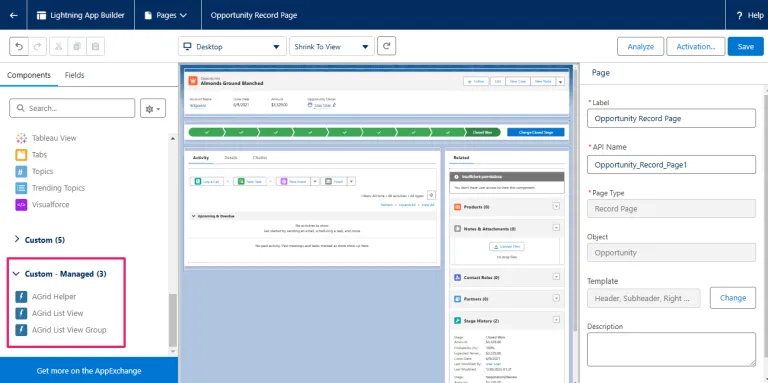Open the Notes & Attachments dropdown

pyautogui.click(x=556, y=228)
